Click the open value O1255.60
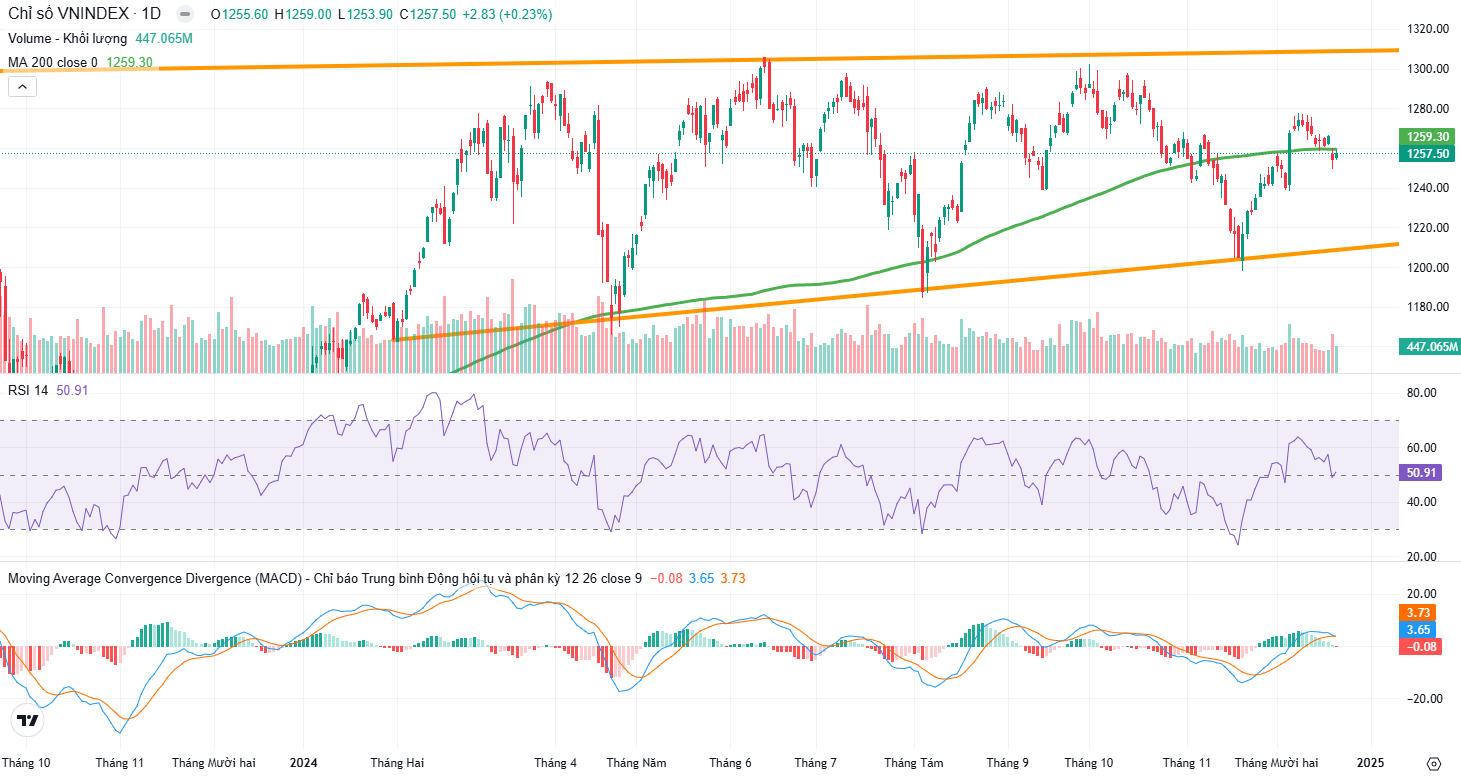1461x776 pixels. [x=239, y=14]
